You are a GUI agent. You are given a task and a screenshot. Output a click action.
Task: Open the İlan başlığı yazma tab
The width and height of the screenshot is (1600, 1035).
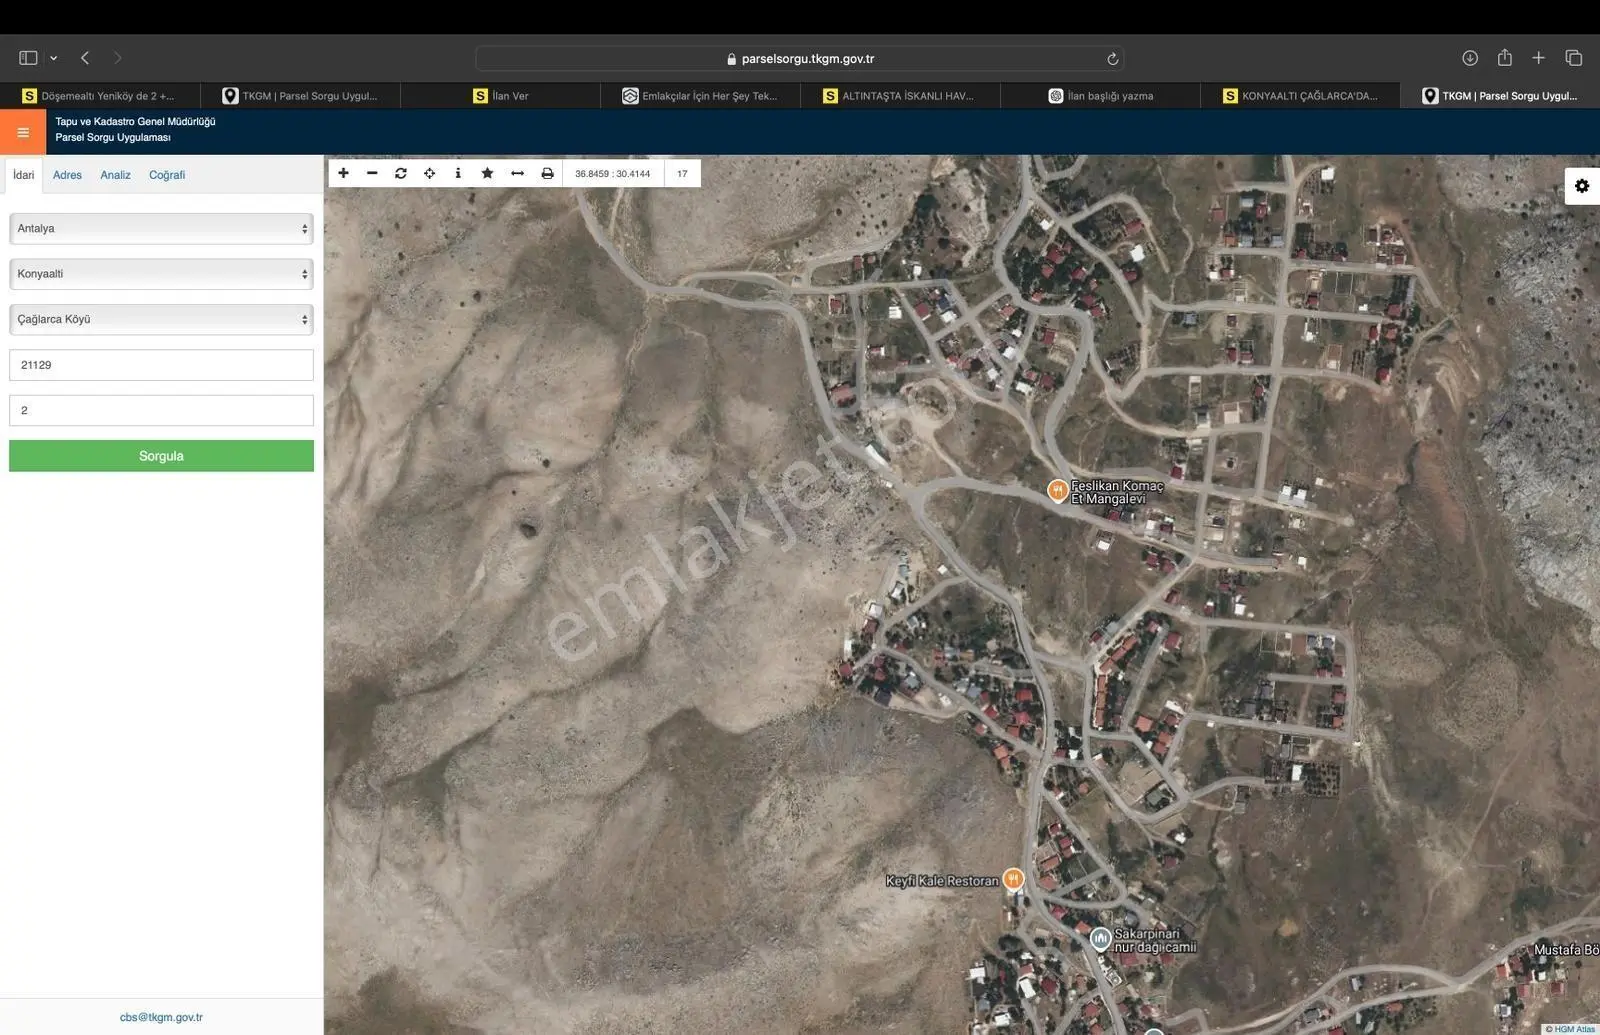pyautogui.click(x=1100, y=96)
